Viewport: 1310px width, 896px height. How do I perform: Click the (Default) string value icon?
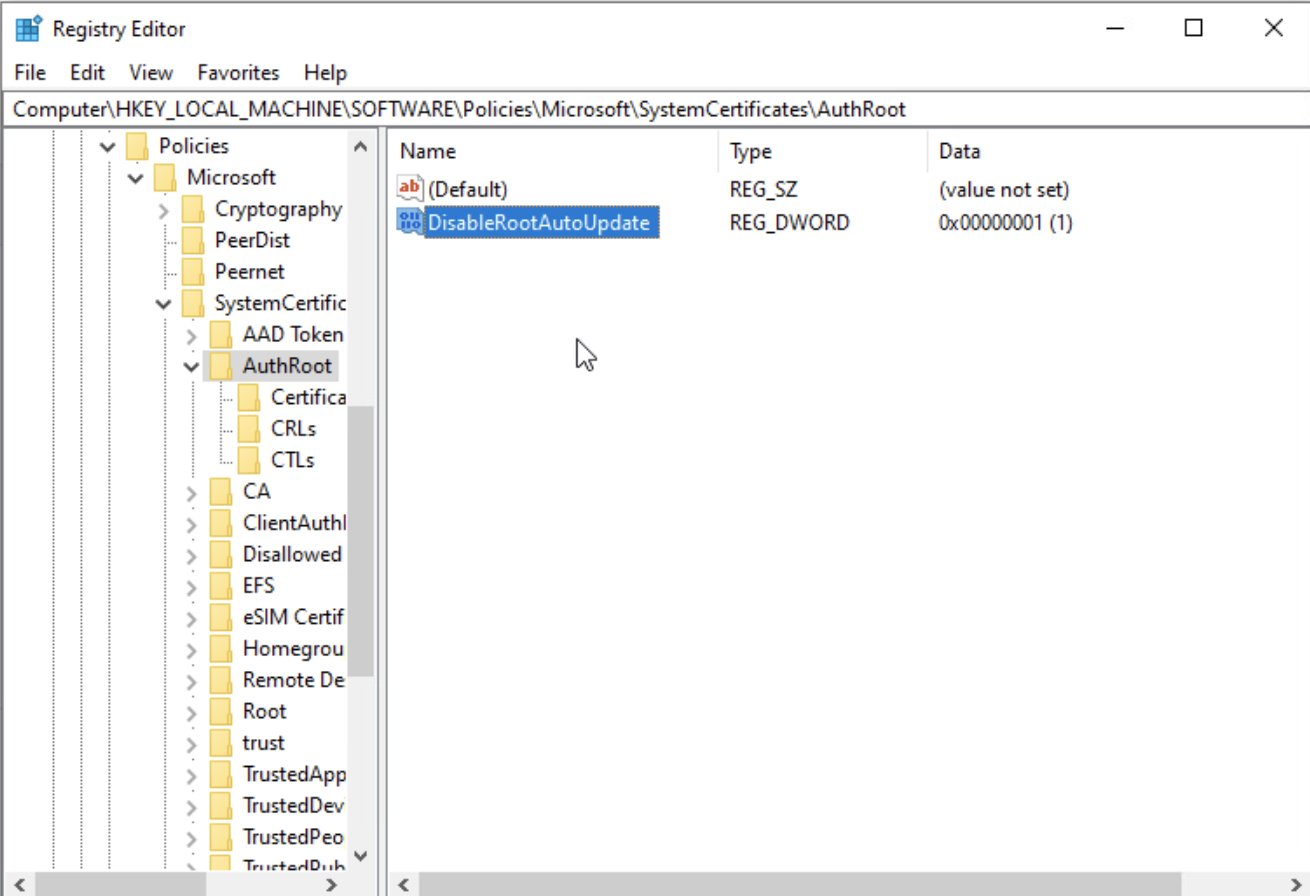tap(410, 189)
